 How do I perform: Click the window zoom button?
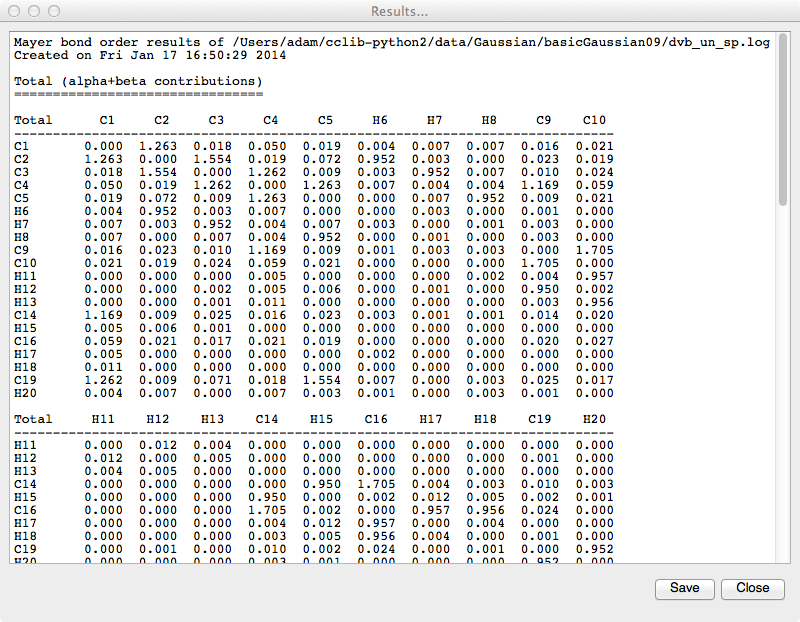[52, 11]
